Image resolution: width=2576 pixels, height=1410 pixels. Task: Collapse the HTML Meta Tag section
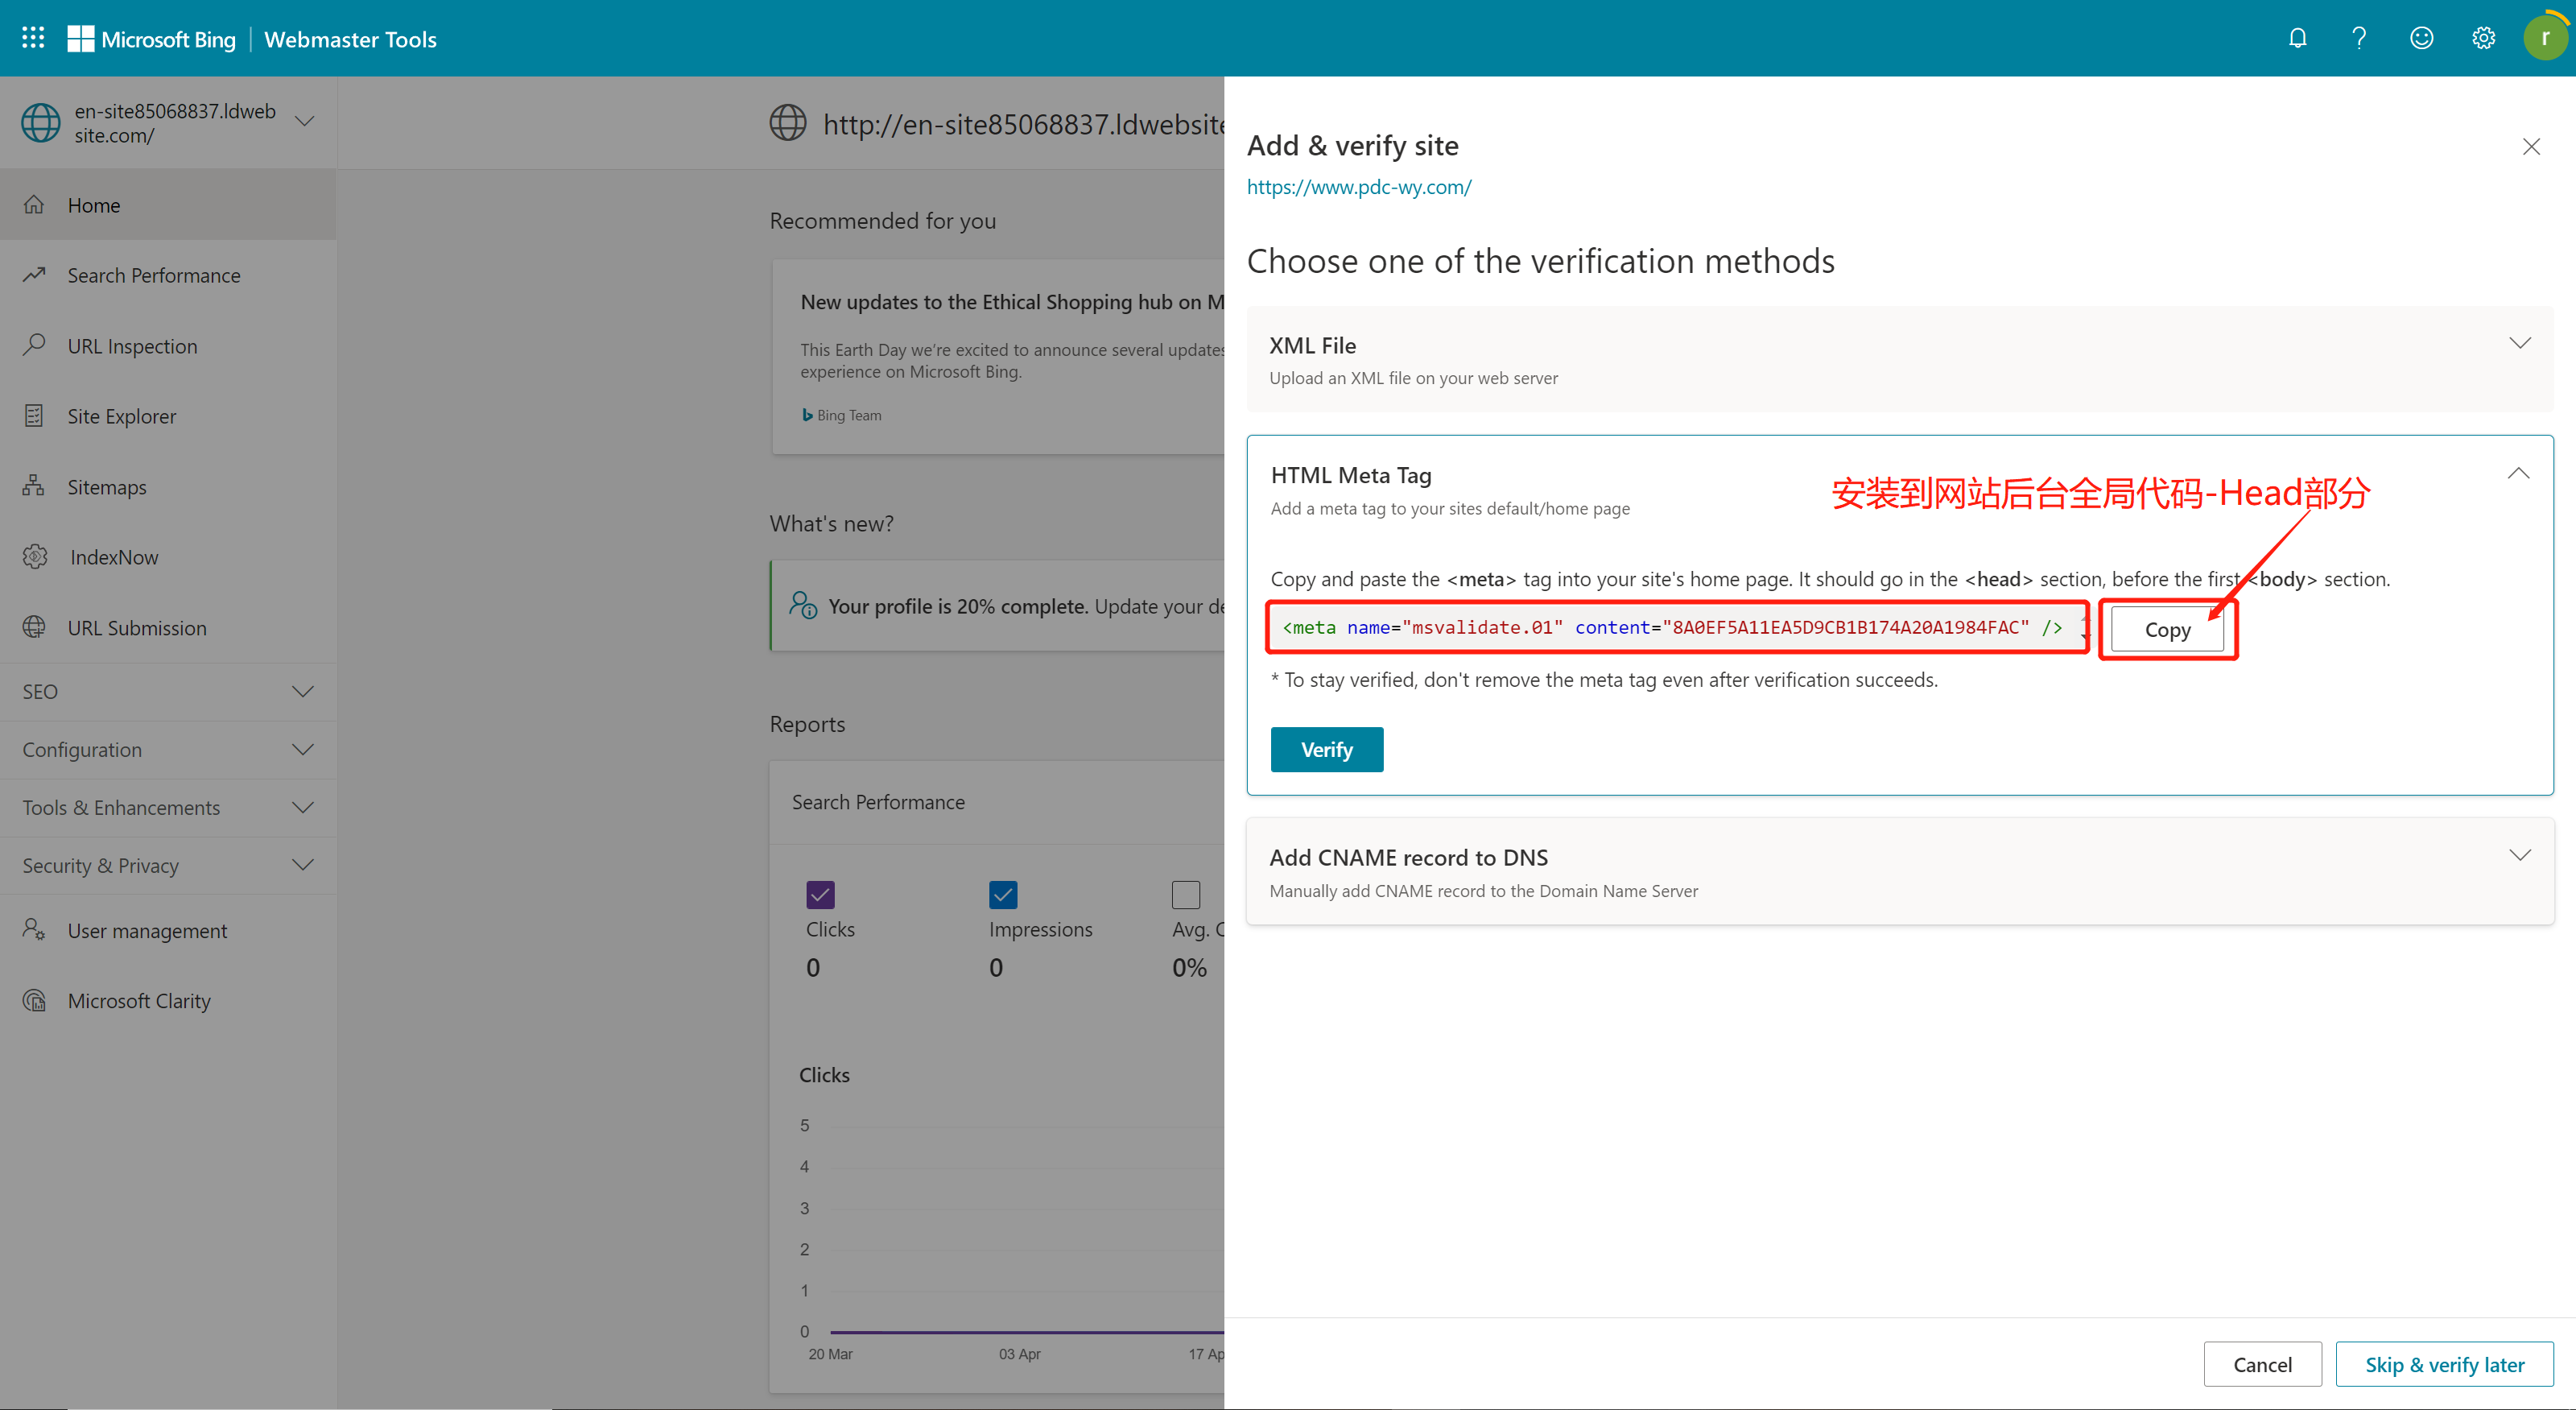coord(2518,474)
